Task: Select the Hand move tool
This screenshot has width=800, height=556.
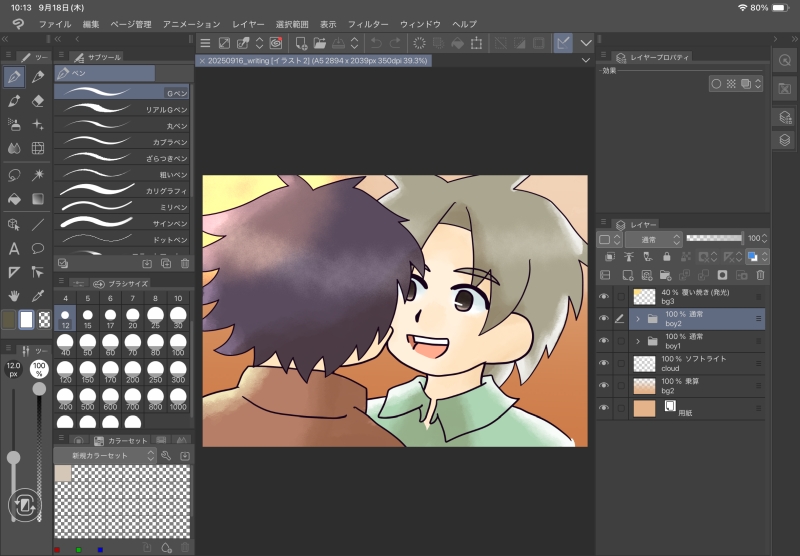Action: point(14,296)
